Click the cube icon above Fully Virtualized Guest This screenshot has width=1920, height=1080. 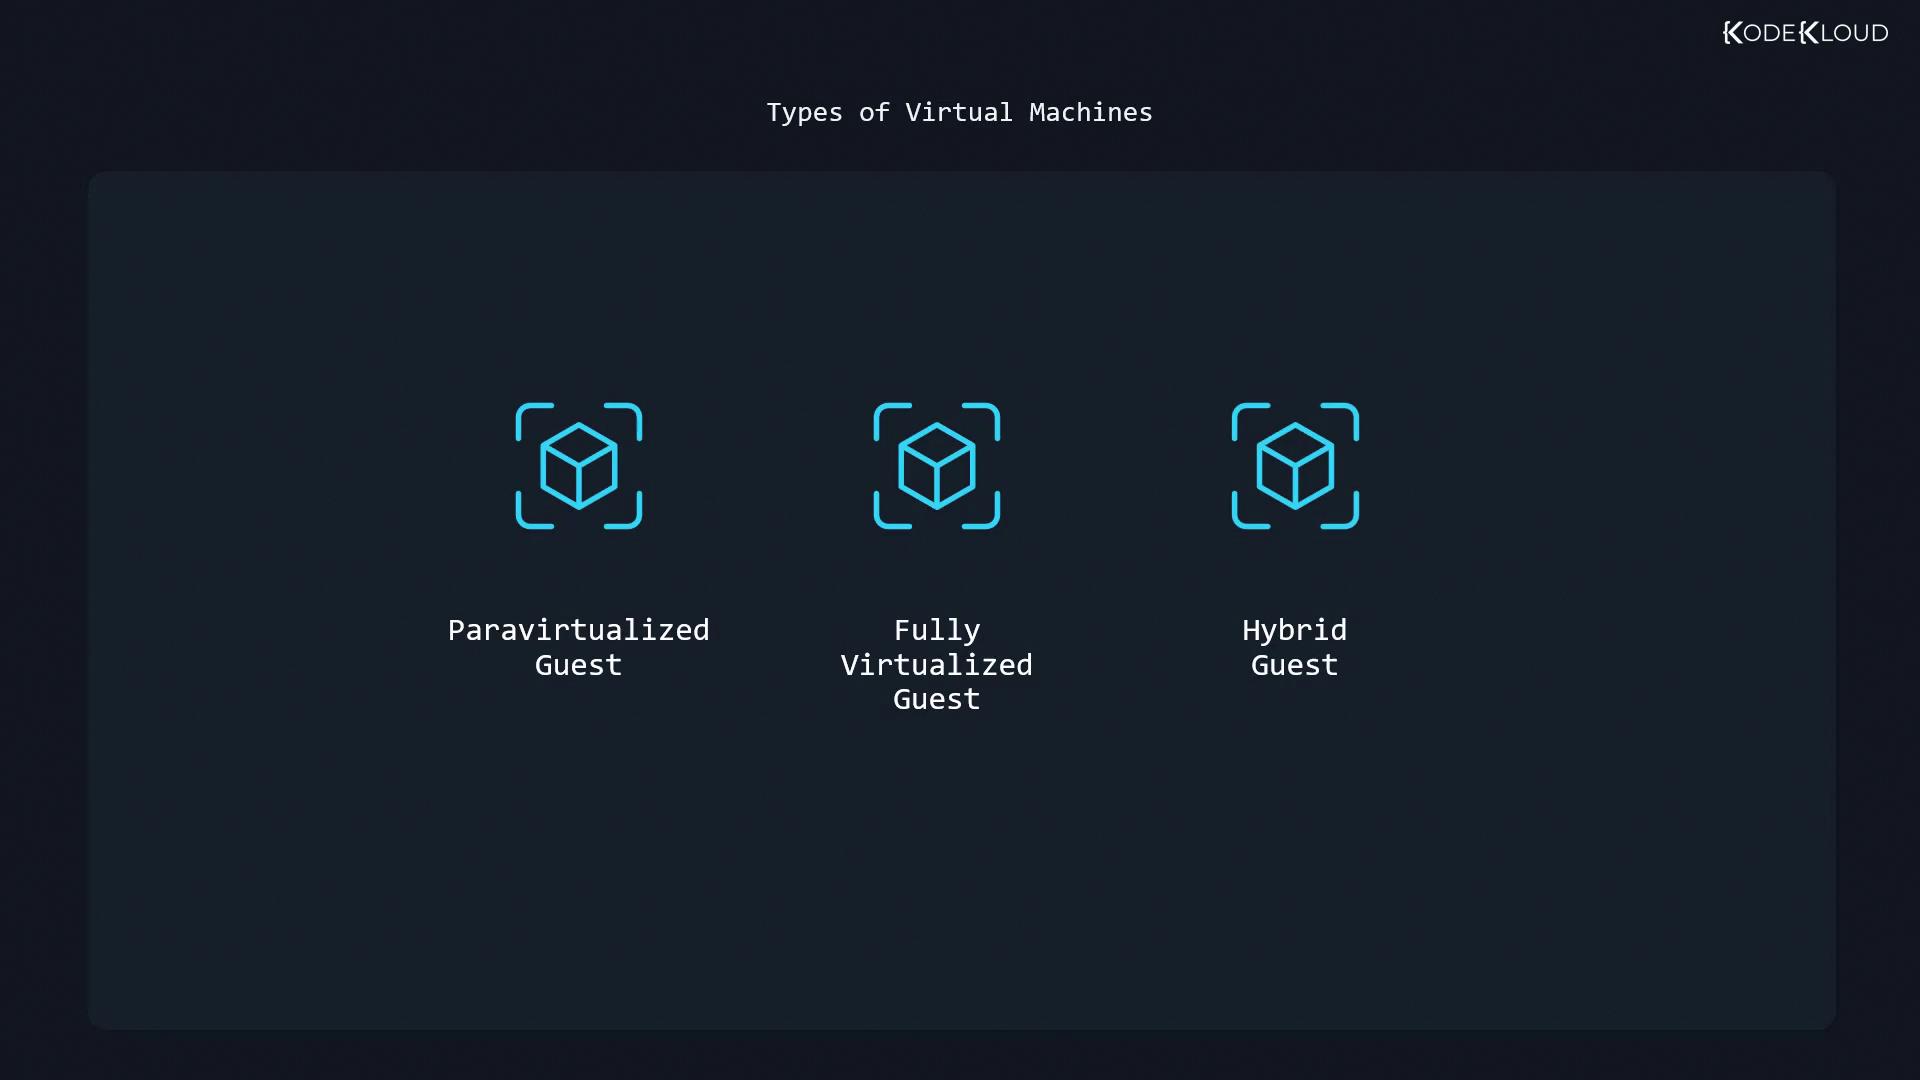click(936, 466)
